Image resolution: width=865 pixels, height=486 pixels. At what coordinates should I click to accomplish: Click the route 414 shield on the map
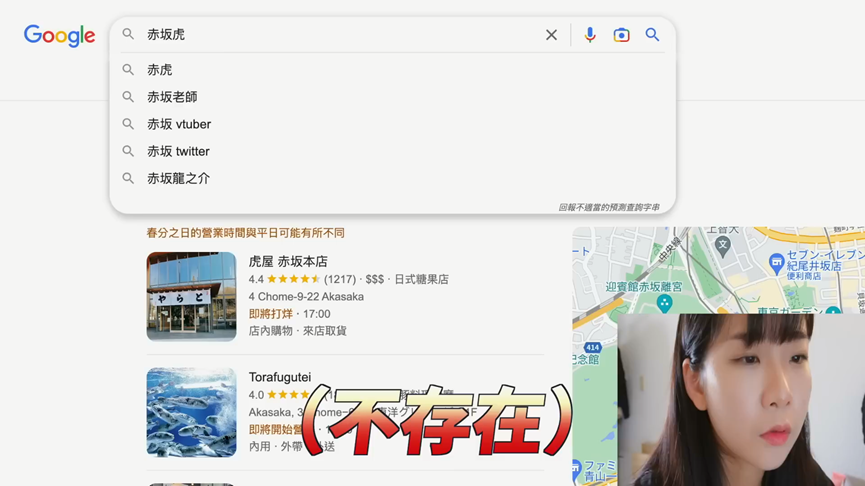coord(592,348)
